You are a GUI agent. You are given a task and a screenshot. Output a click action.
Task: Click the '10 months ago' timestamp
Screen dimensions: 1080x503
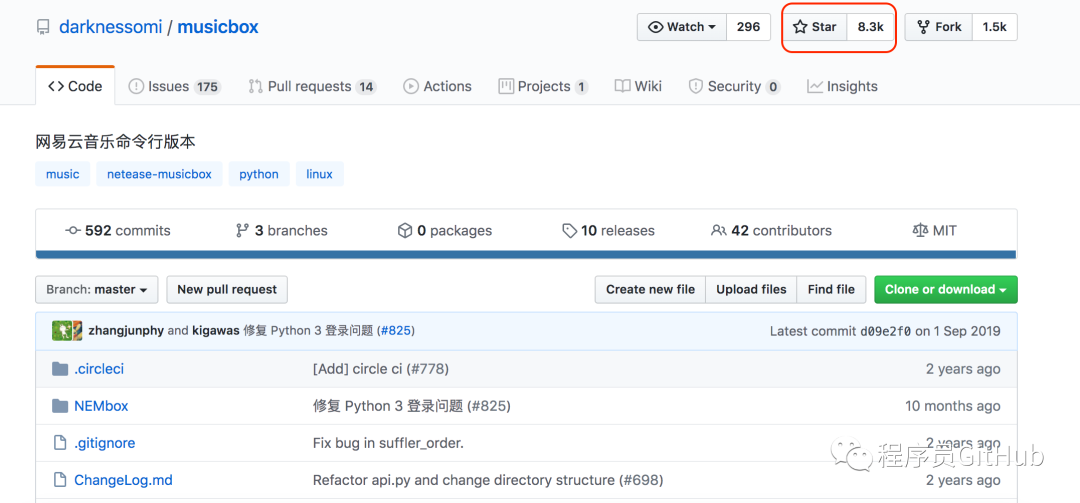click(953, 406)
